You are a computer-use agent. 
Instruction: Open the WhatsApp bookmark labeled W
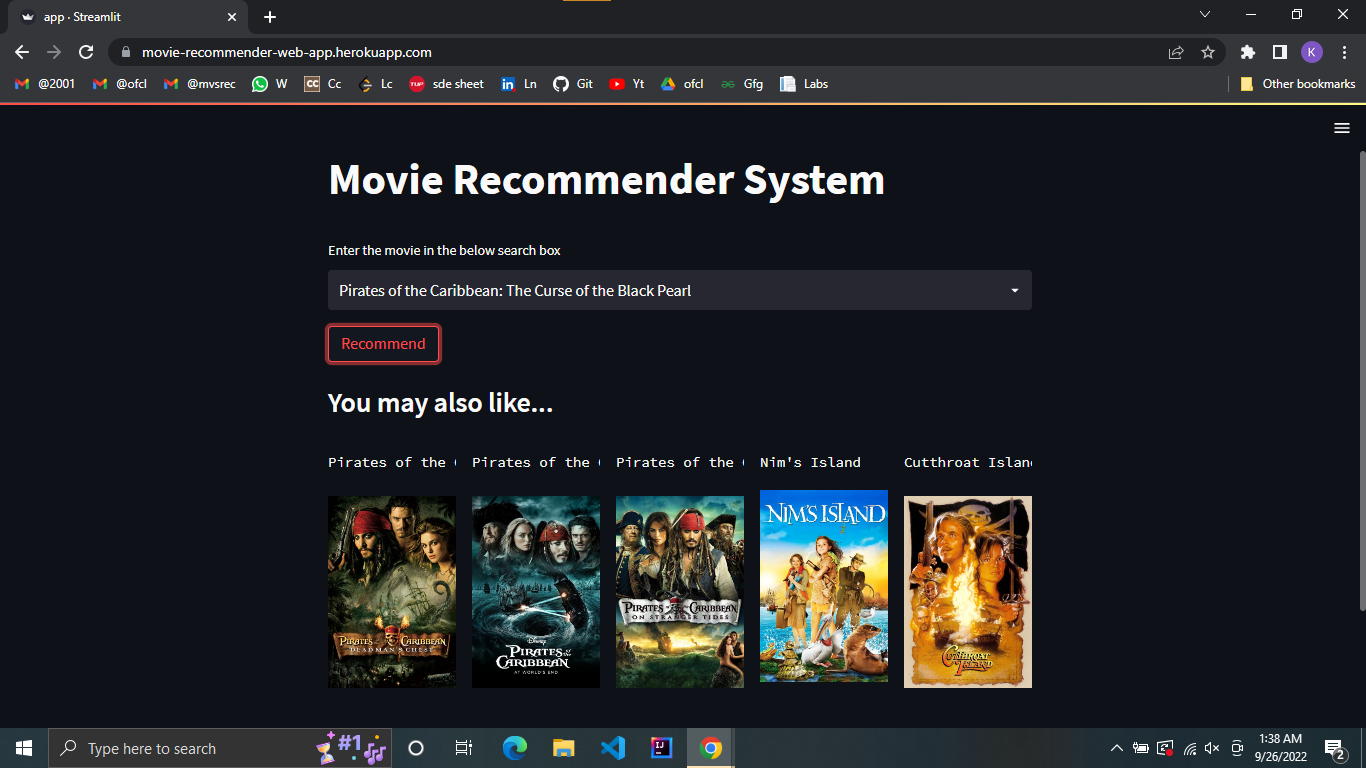point(269,84)
